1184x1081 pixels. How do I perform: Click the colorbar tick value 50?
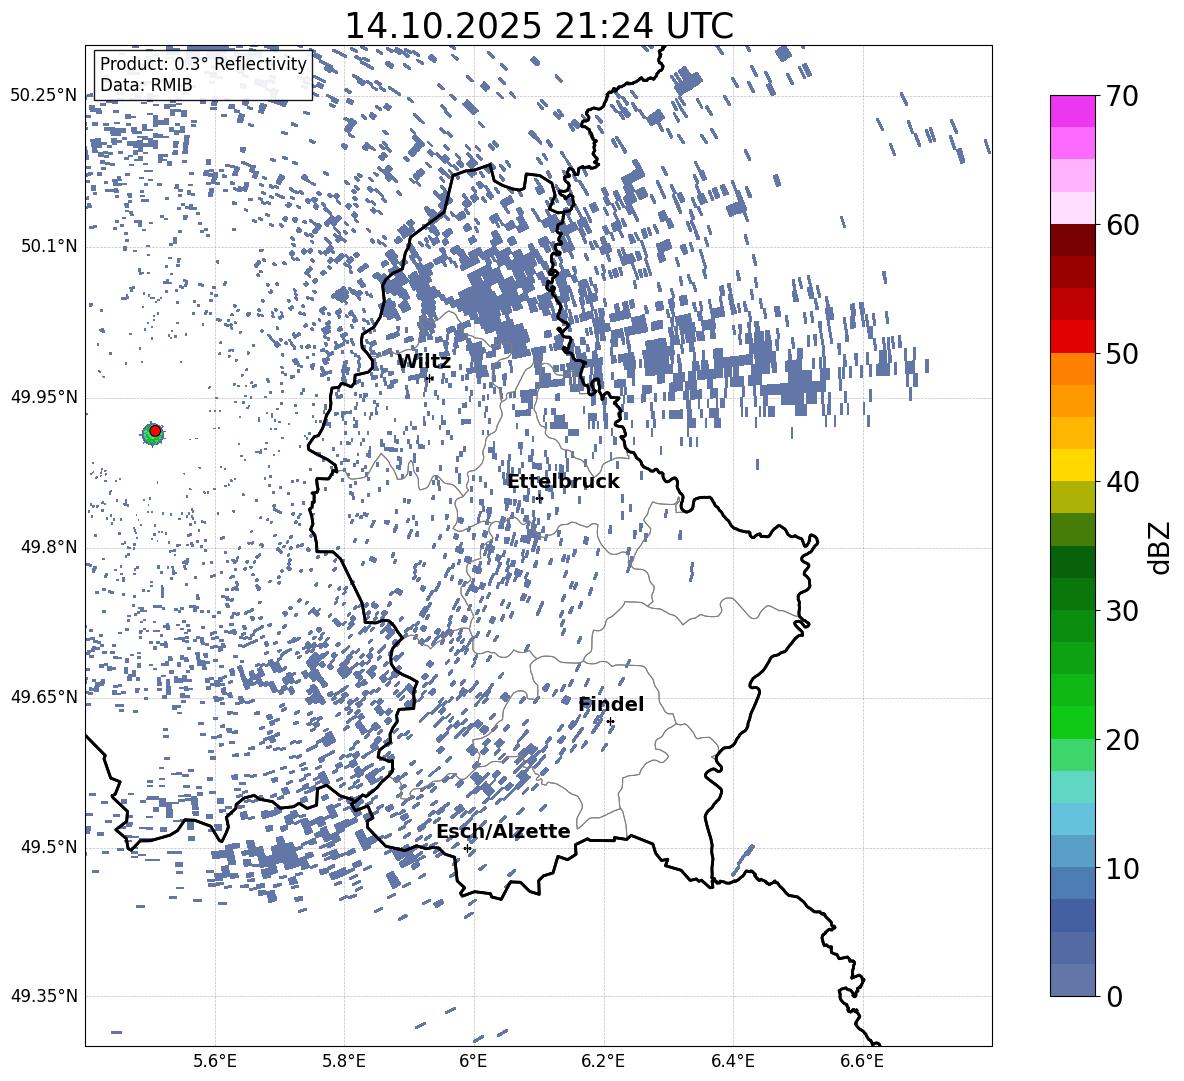click(1122, 354)
